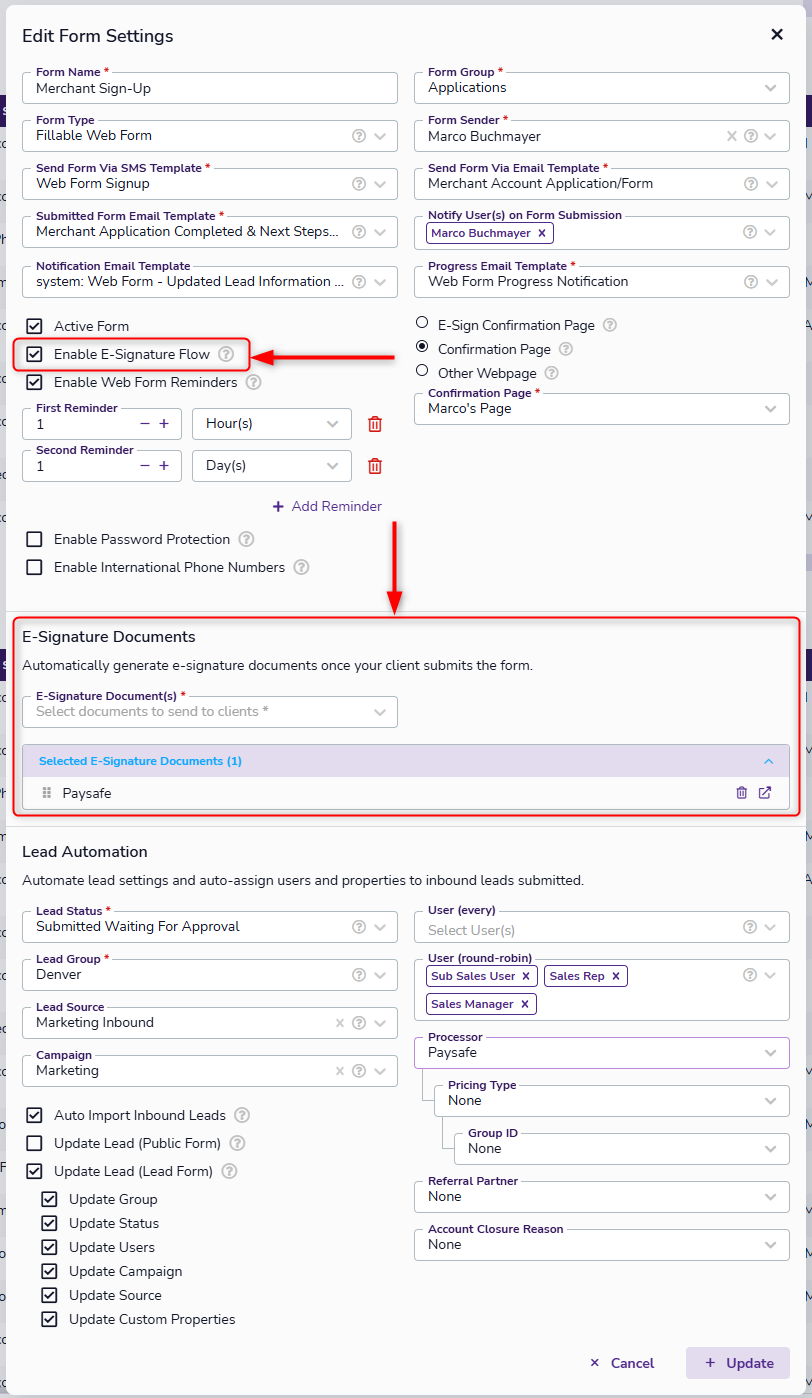This screenshot has width=812, height=1398.
Task: Check Update Lead (Public Form)
Action: [35, 1143]
